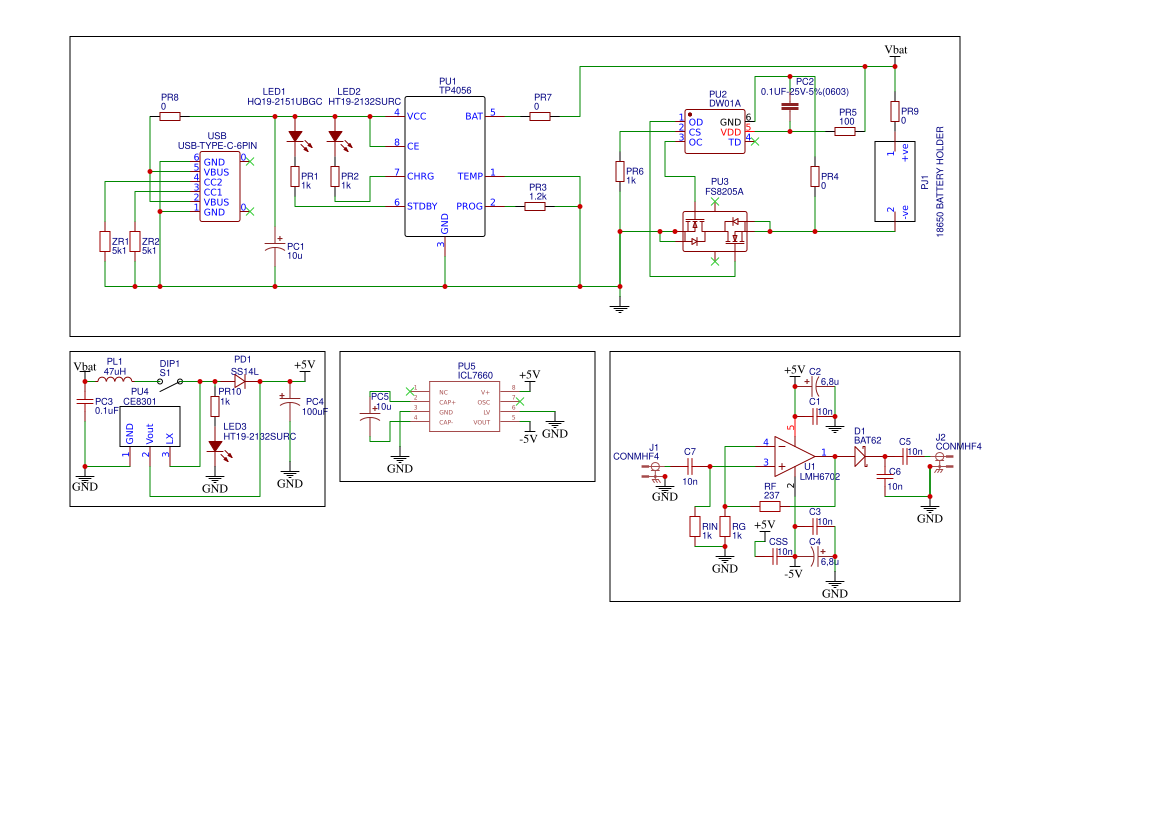This screenshot has height=827, width=1169.
Task: Click the LED1 diode symbol
Action: pos(295,136)
